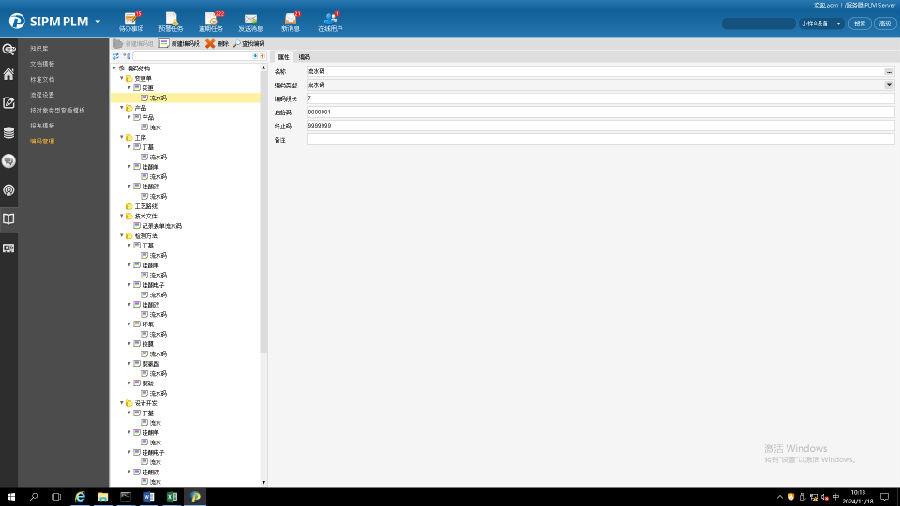
Task: Collapse the 变更单 folder node
Action: pyautogui.click(x=122, y=78)
